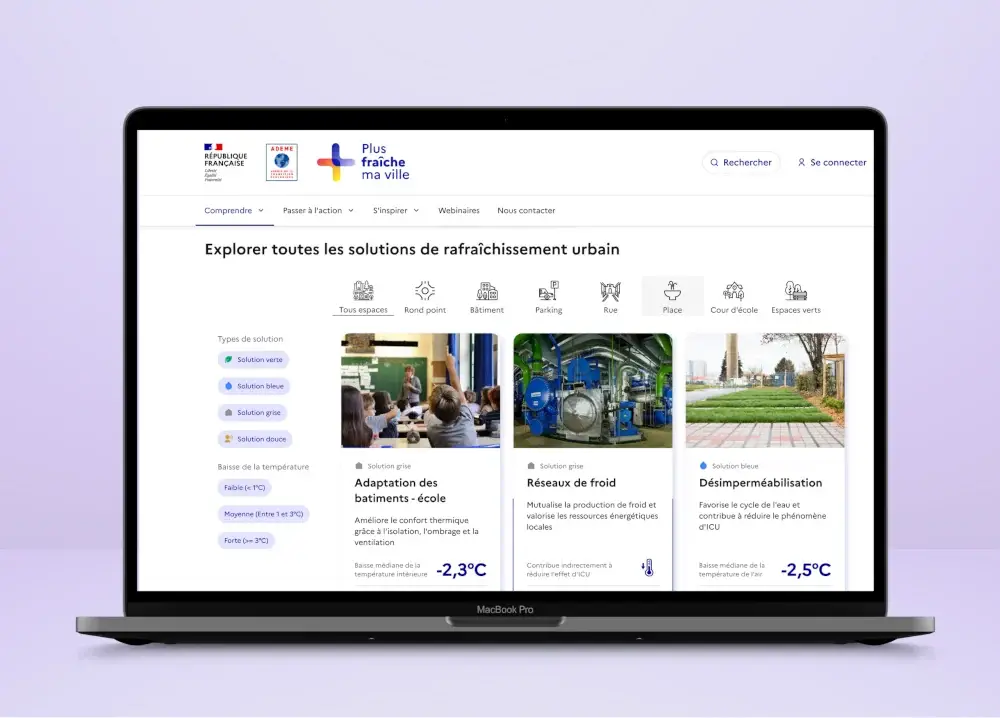The width and height of the screenshot is (1000, 718).
Task: Select the Bâtiment space filter icon
Action: (x=487, y=290)
